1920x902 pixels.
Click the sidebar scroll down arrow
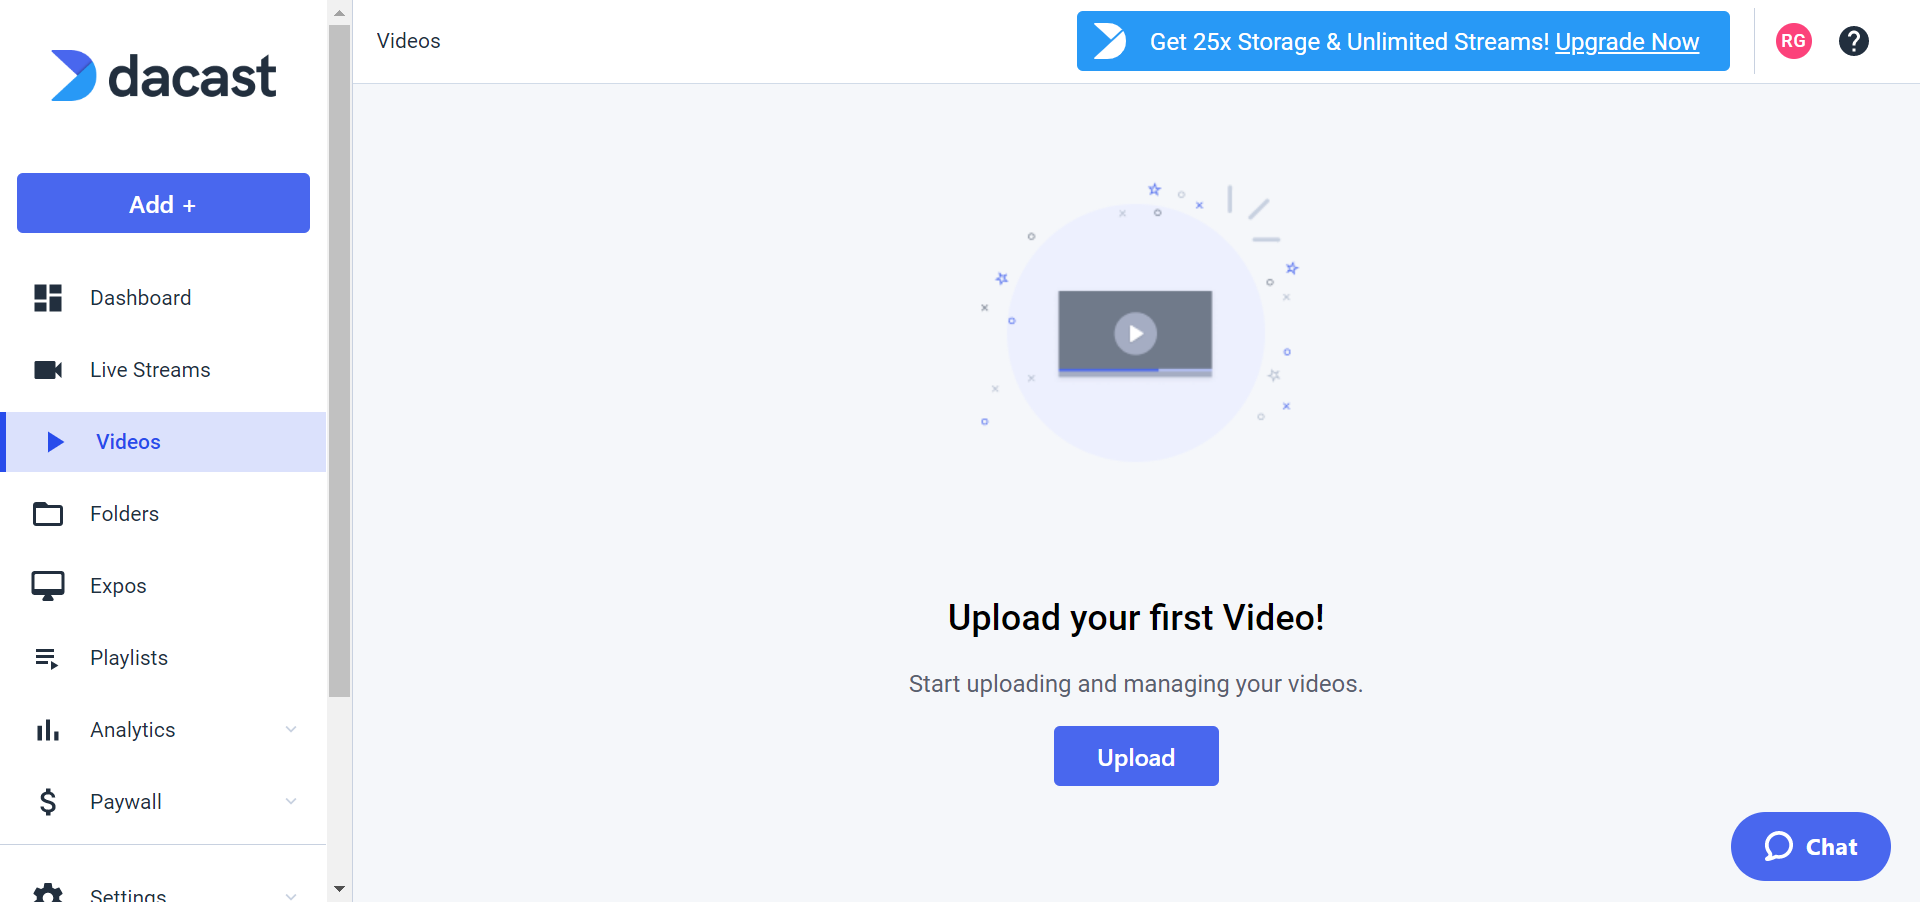(339, 888)
